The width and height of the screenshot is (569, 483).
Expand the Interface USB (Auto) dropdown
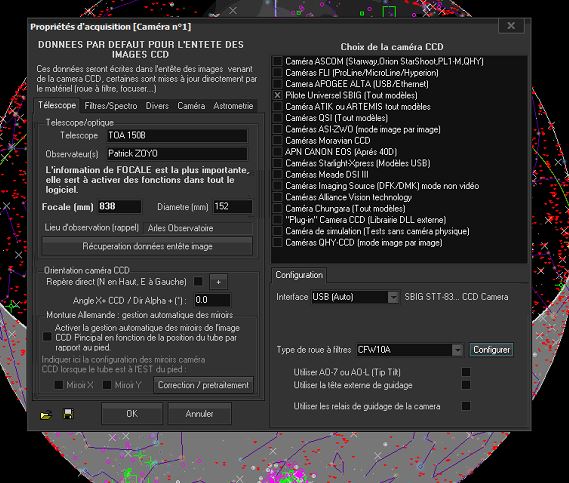coord(393,297)
